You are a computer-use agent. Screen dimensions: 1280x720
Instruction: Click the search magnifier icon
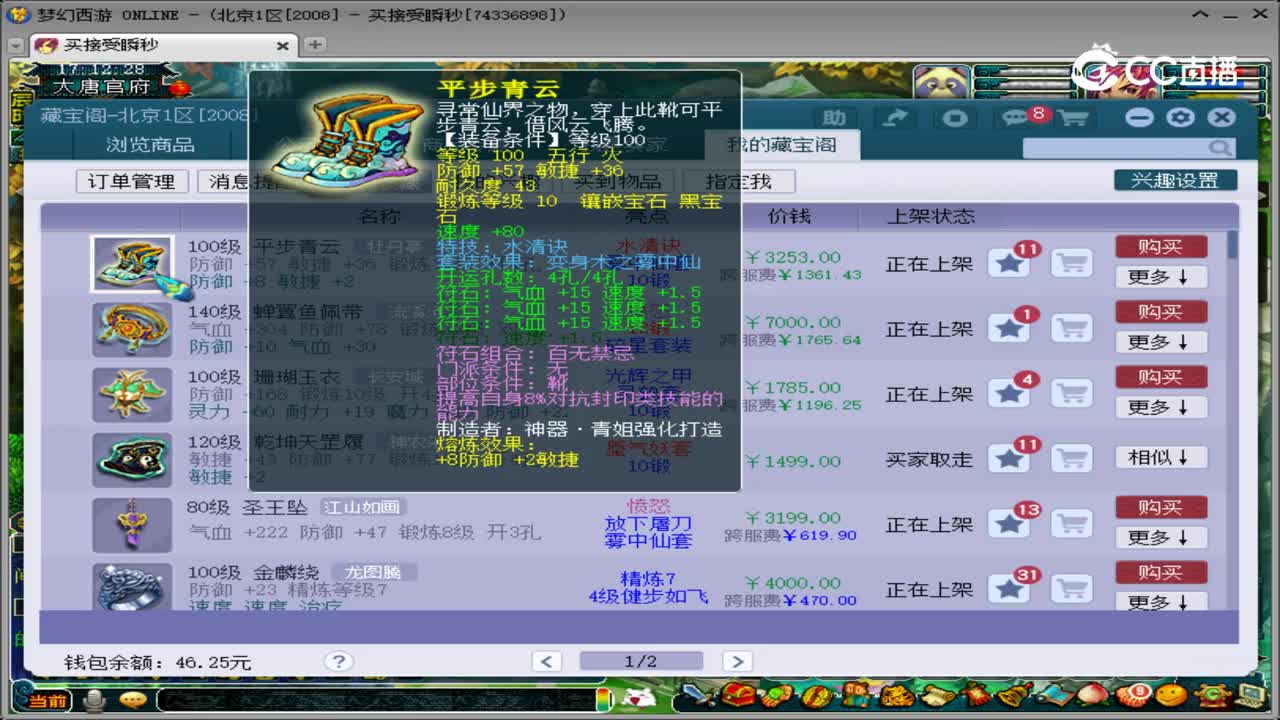[1220, 148]
